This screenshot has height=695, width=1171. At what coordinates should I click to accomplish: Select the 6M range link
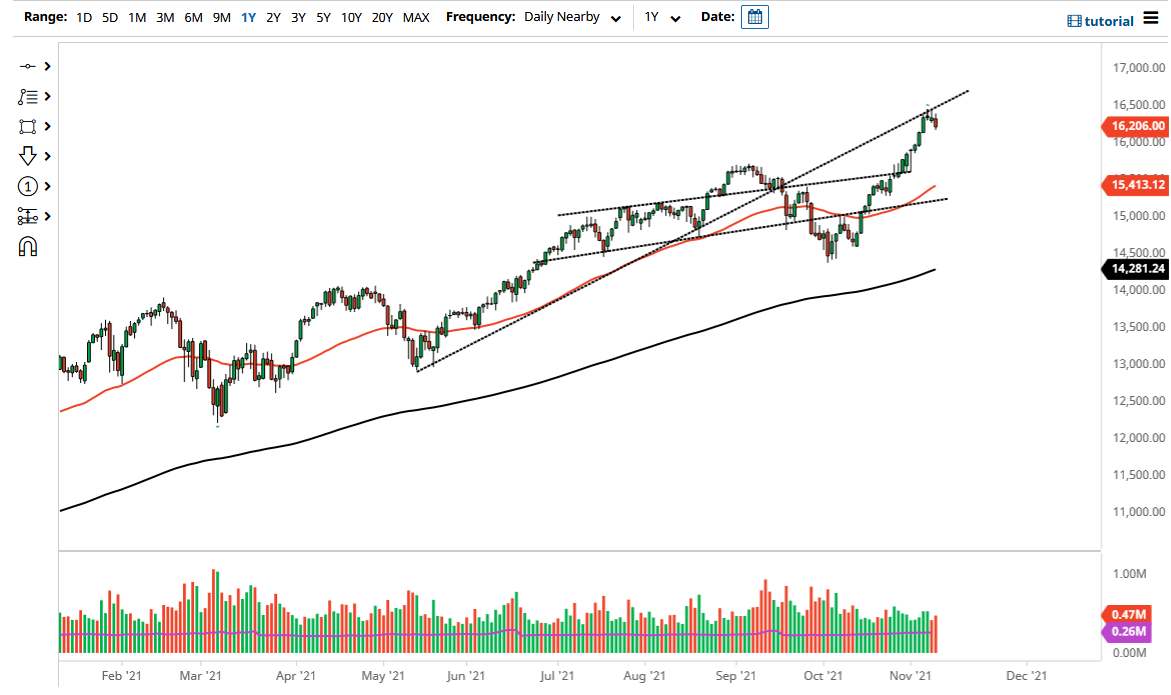(193, 17)
